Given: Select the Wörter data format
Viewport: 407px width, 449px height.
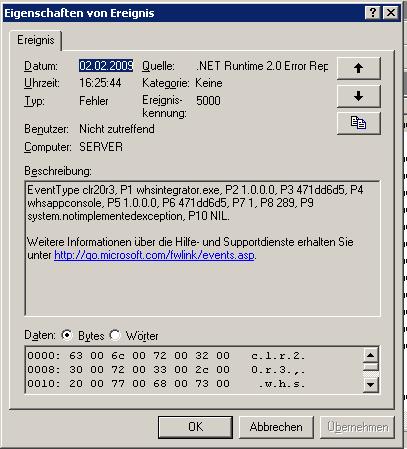Looking at the screenshot, I should 115,335.
